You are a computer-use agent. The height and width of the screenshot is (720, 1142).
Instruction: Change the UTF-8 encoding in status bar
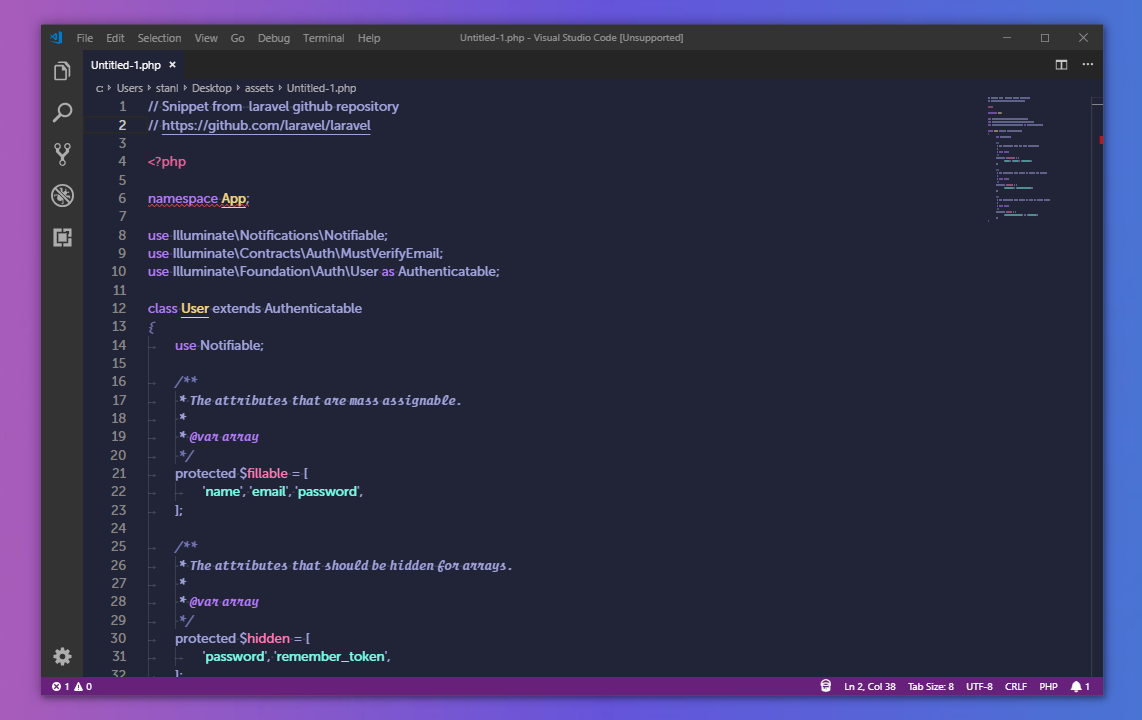coord(979,687)
